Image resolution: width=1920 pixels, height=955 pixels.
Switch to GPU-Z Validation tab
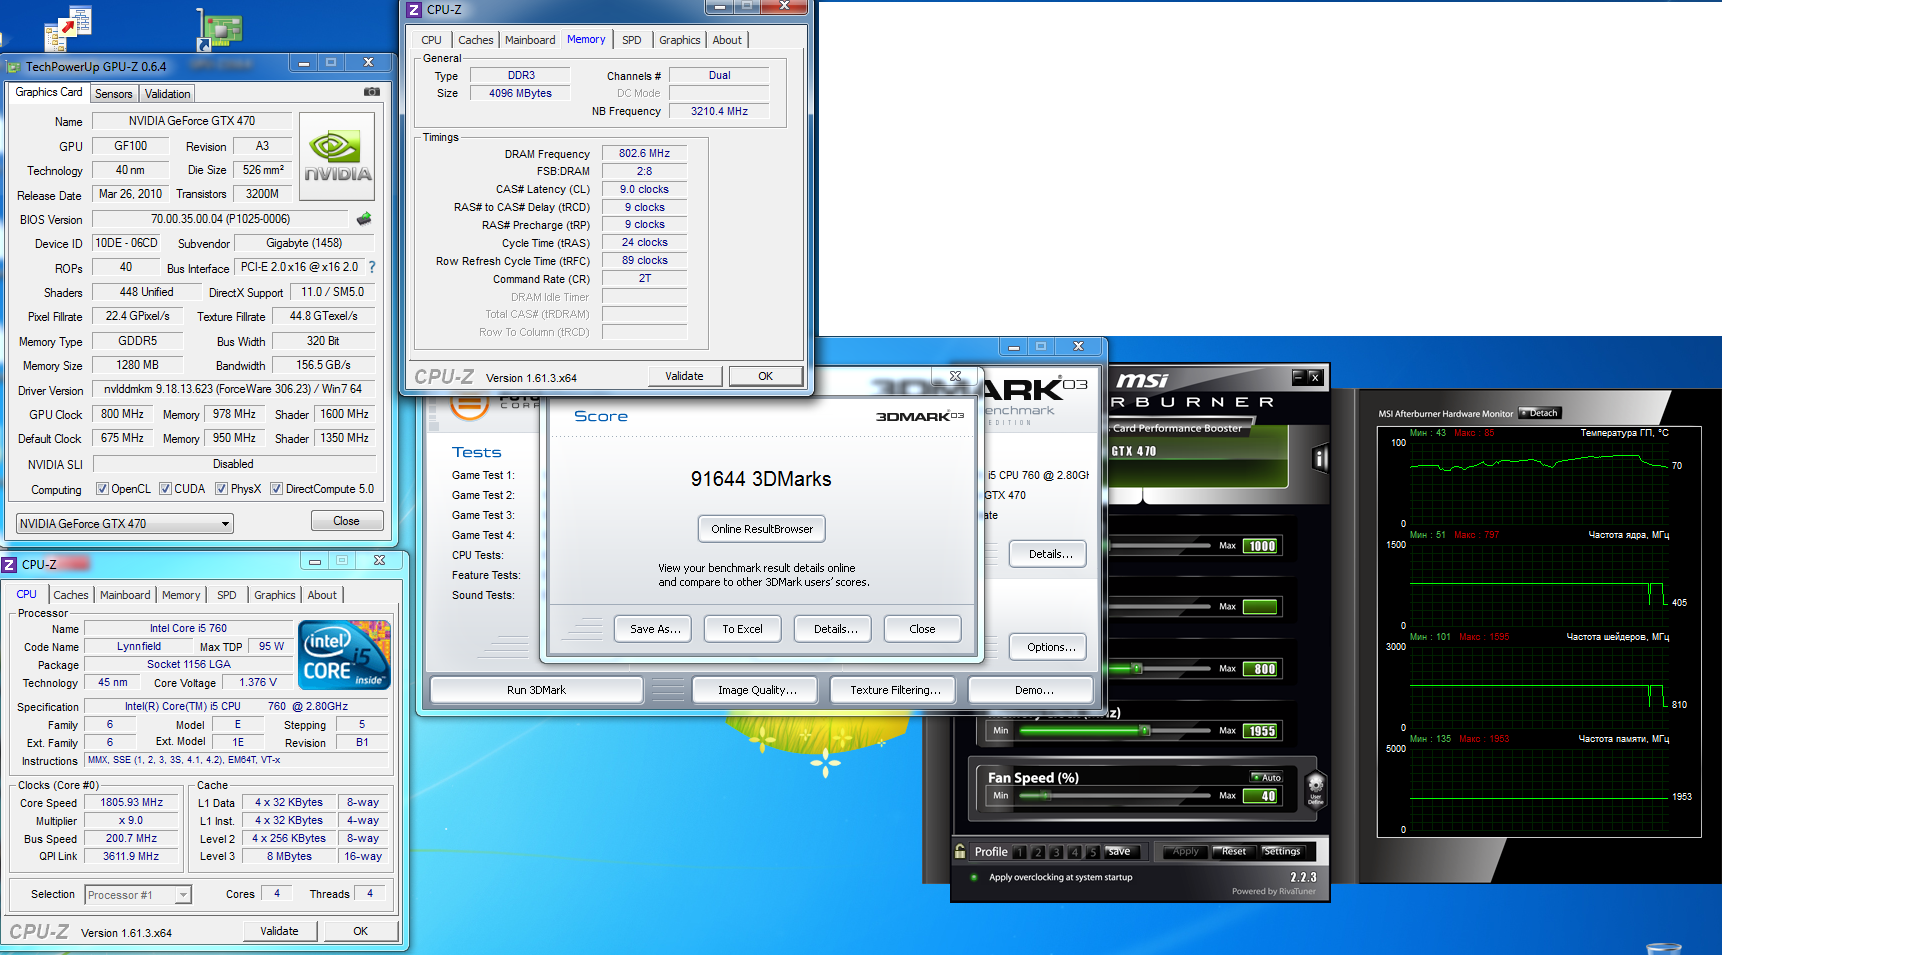[167, 93]
